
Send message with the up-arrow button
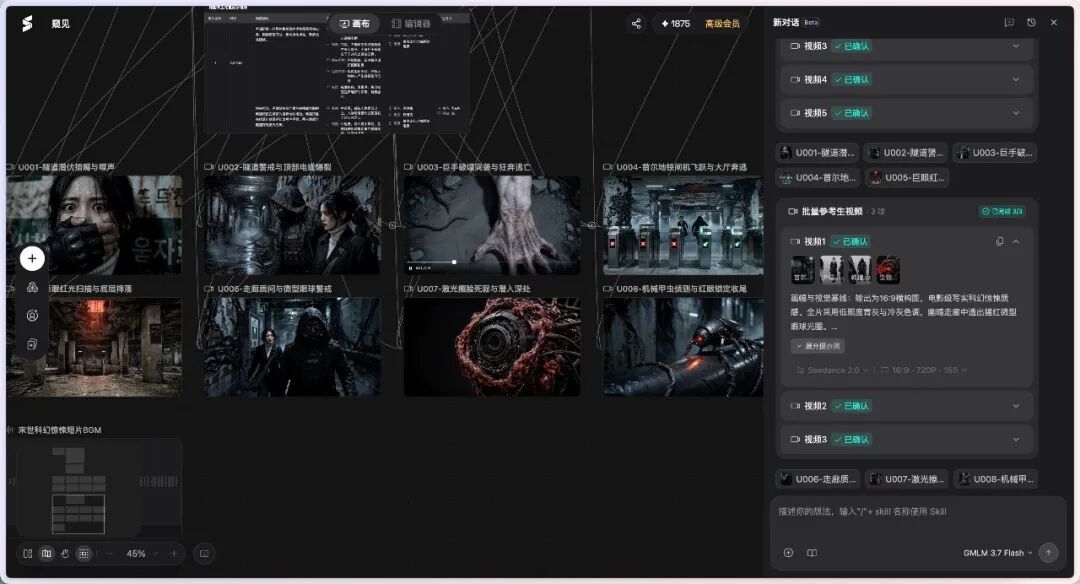point(1048,552)
